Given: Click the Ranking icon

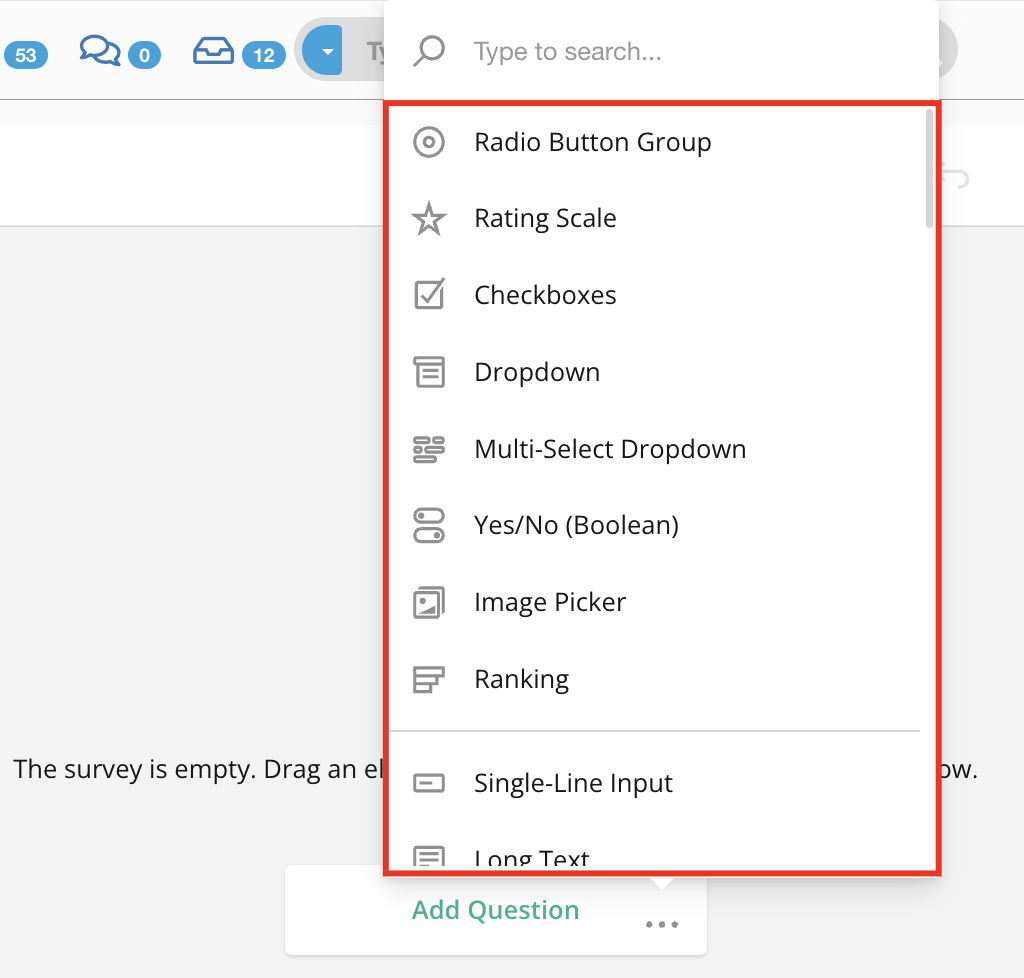Looking at the screenshot, I should pyautogui.click(x=429, y=679).
